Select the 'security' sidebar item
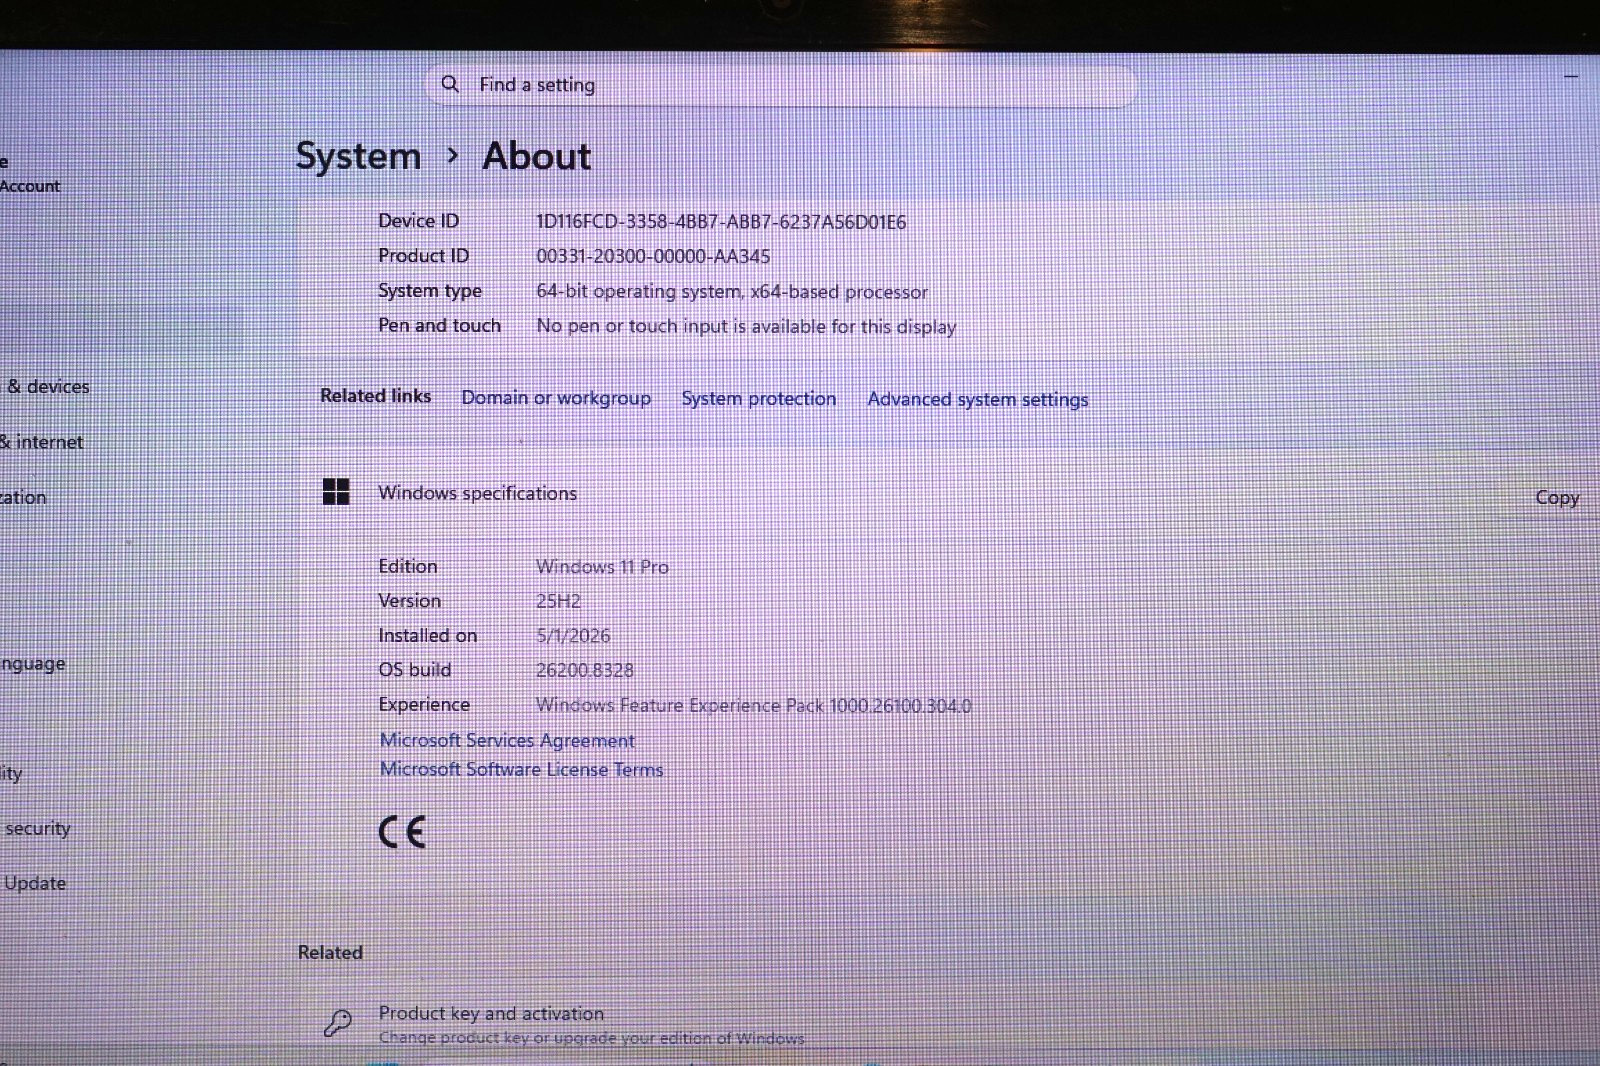Viewport: 1600px width, 1066px height. coord(37,828)
